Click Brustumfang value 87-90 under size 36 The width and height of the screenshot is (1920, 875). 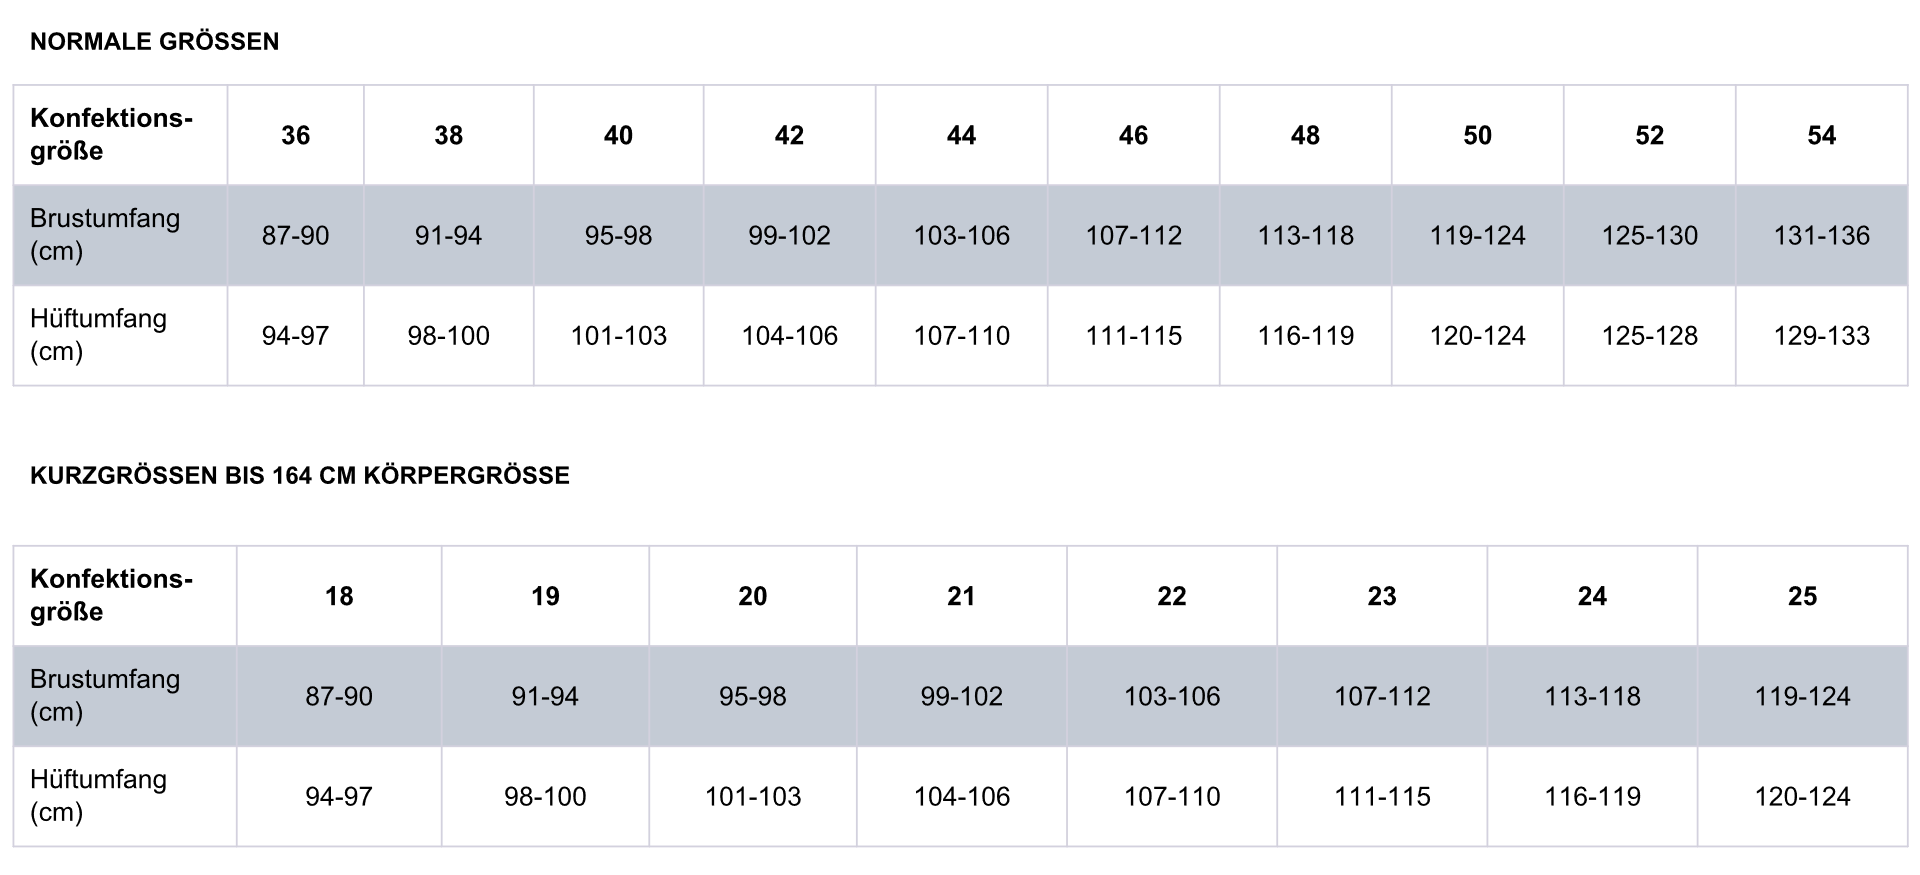pos(295,235)
